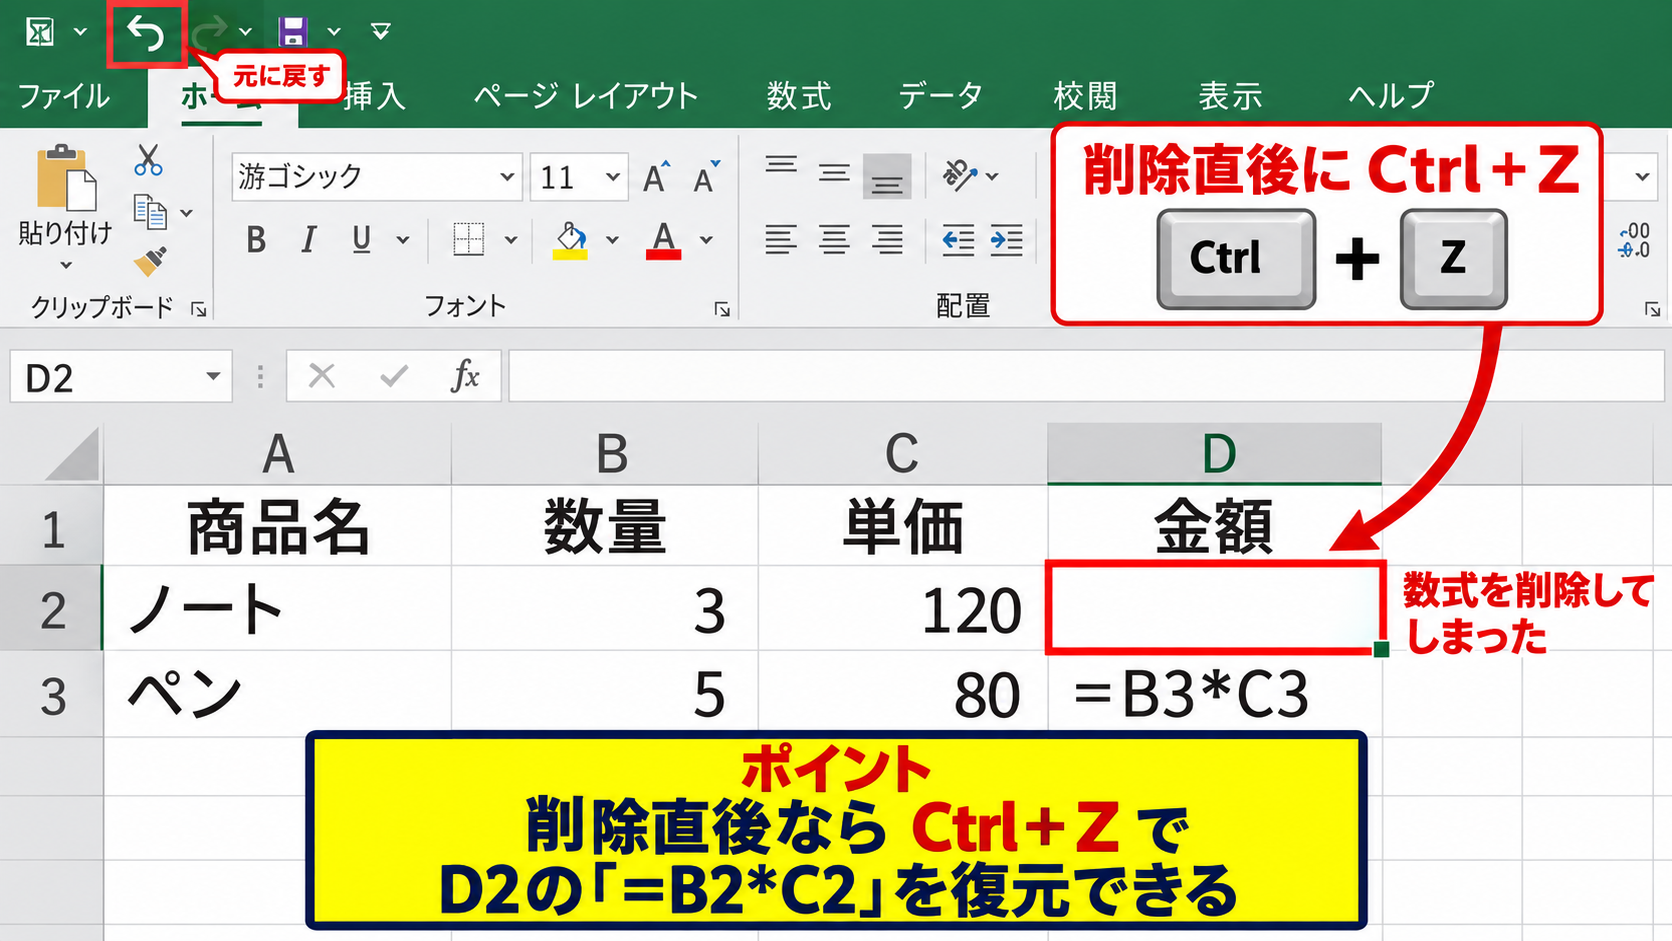
Task: Increase font size with the larger A
Action: (656, 177)
